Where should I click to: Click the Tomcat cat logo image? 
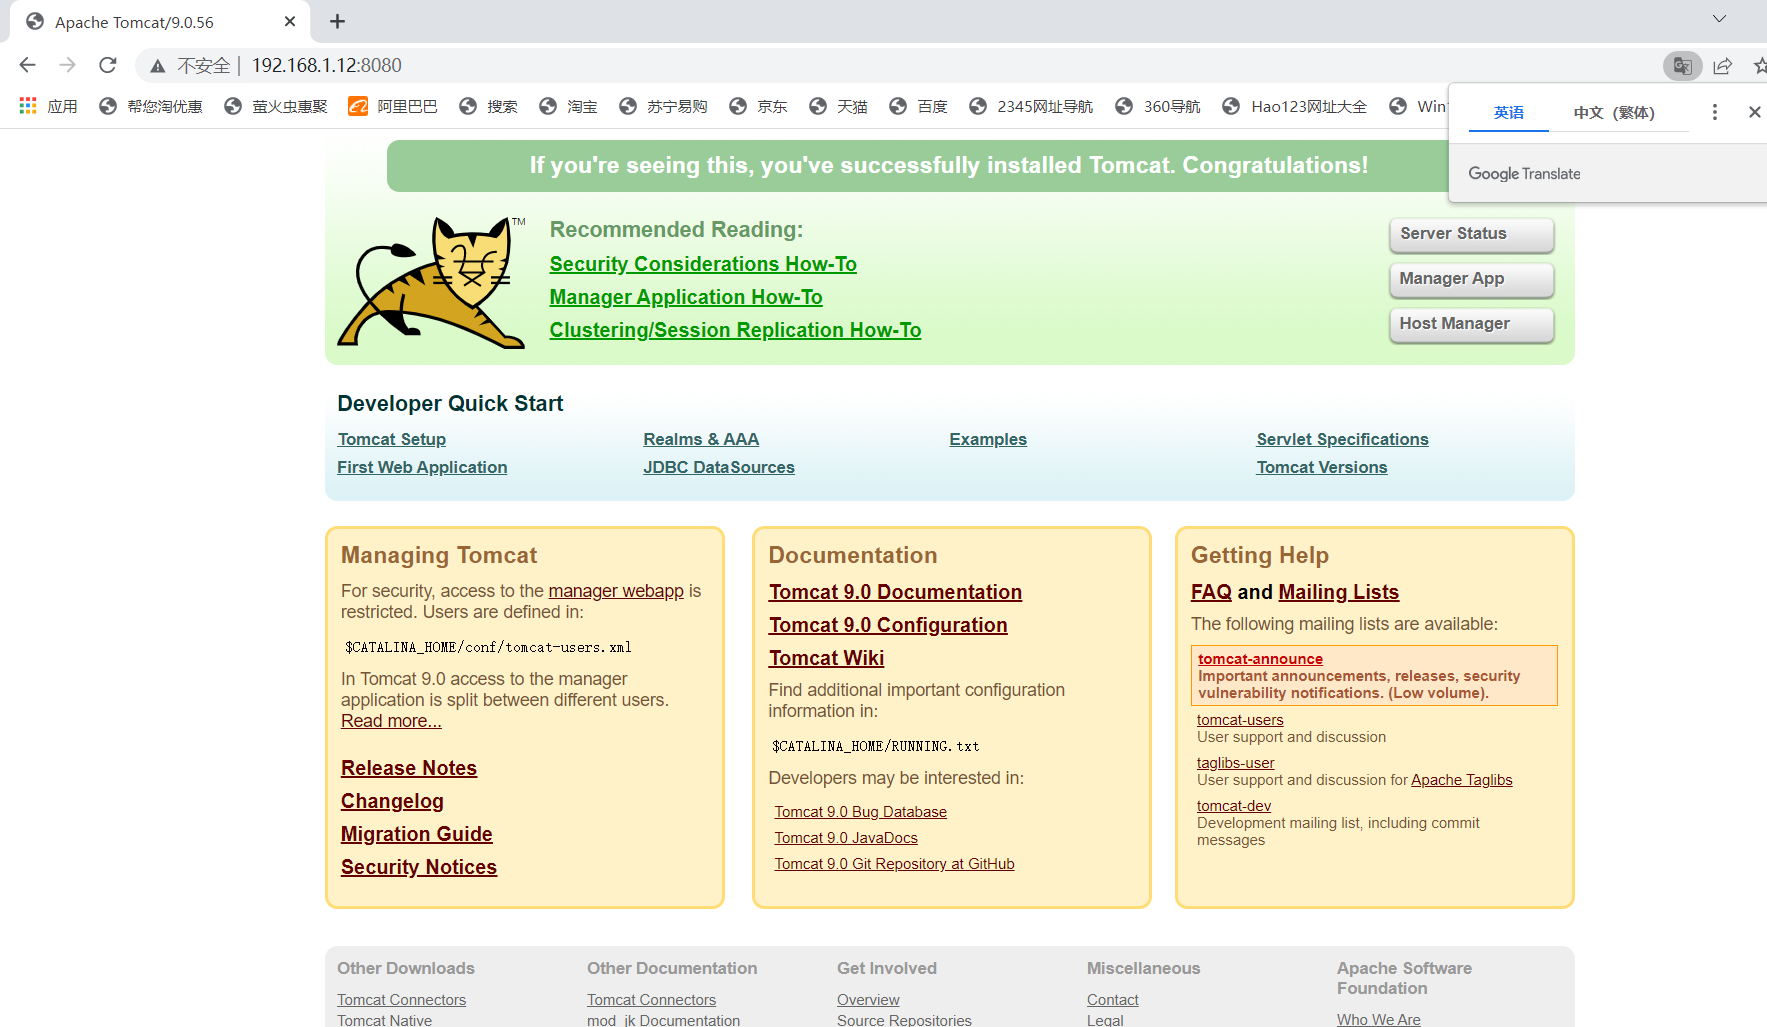pos(432,283)
